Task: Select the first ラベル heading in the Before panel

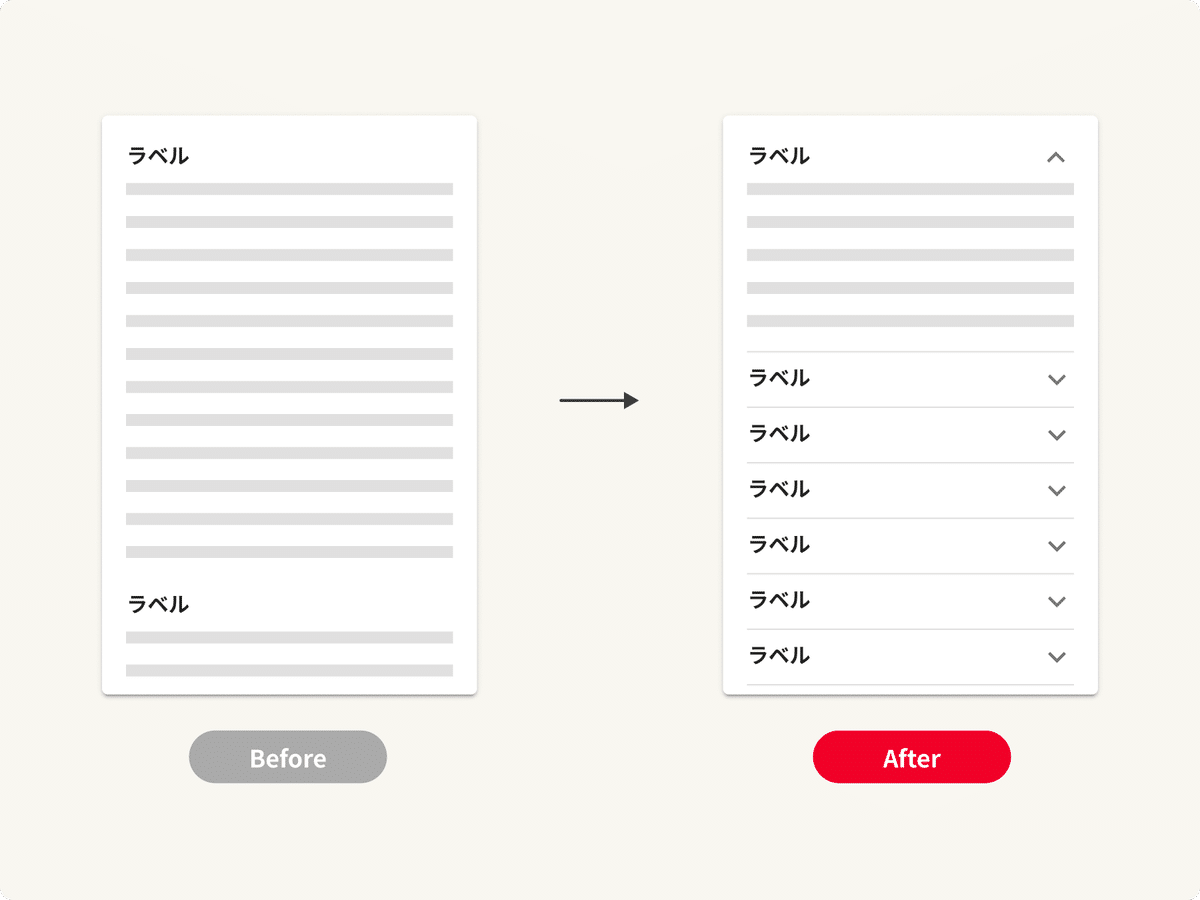Action: [158, 156]
